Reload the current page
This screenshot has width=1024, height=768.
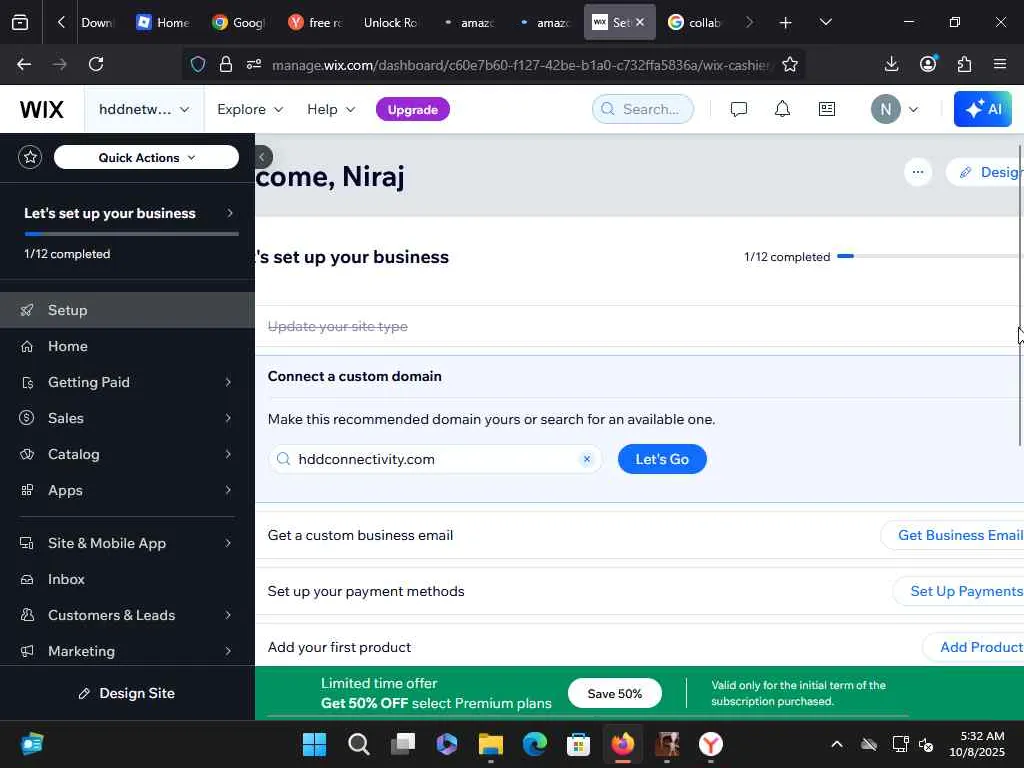[x=96, y=64]
